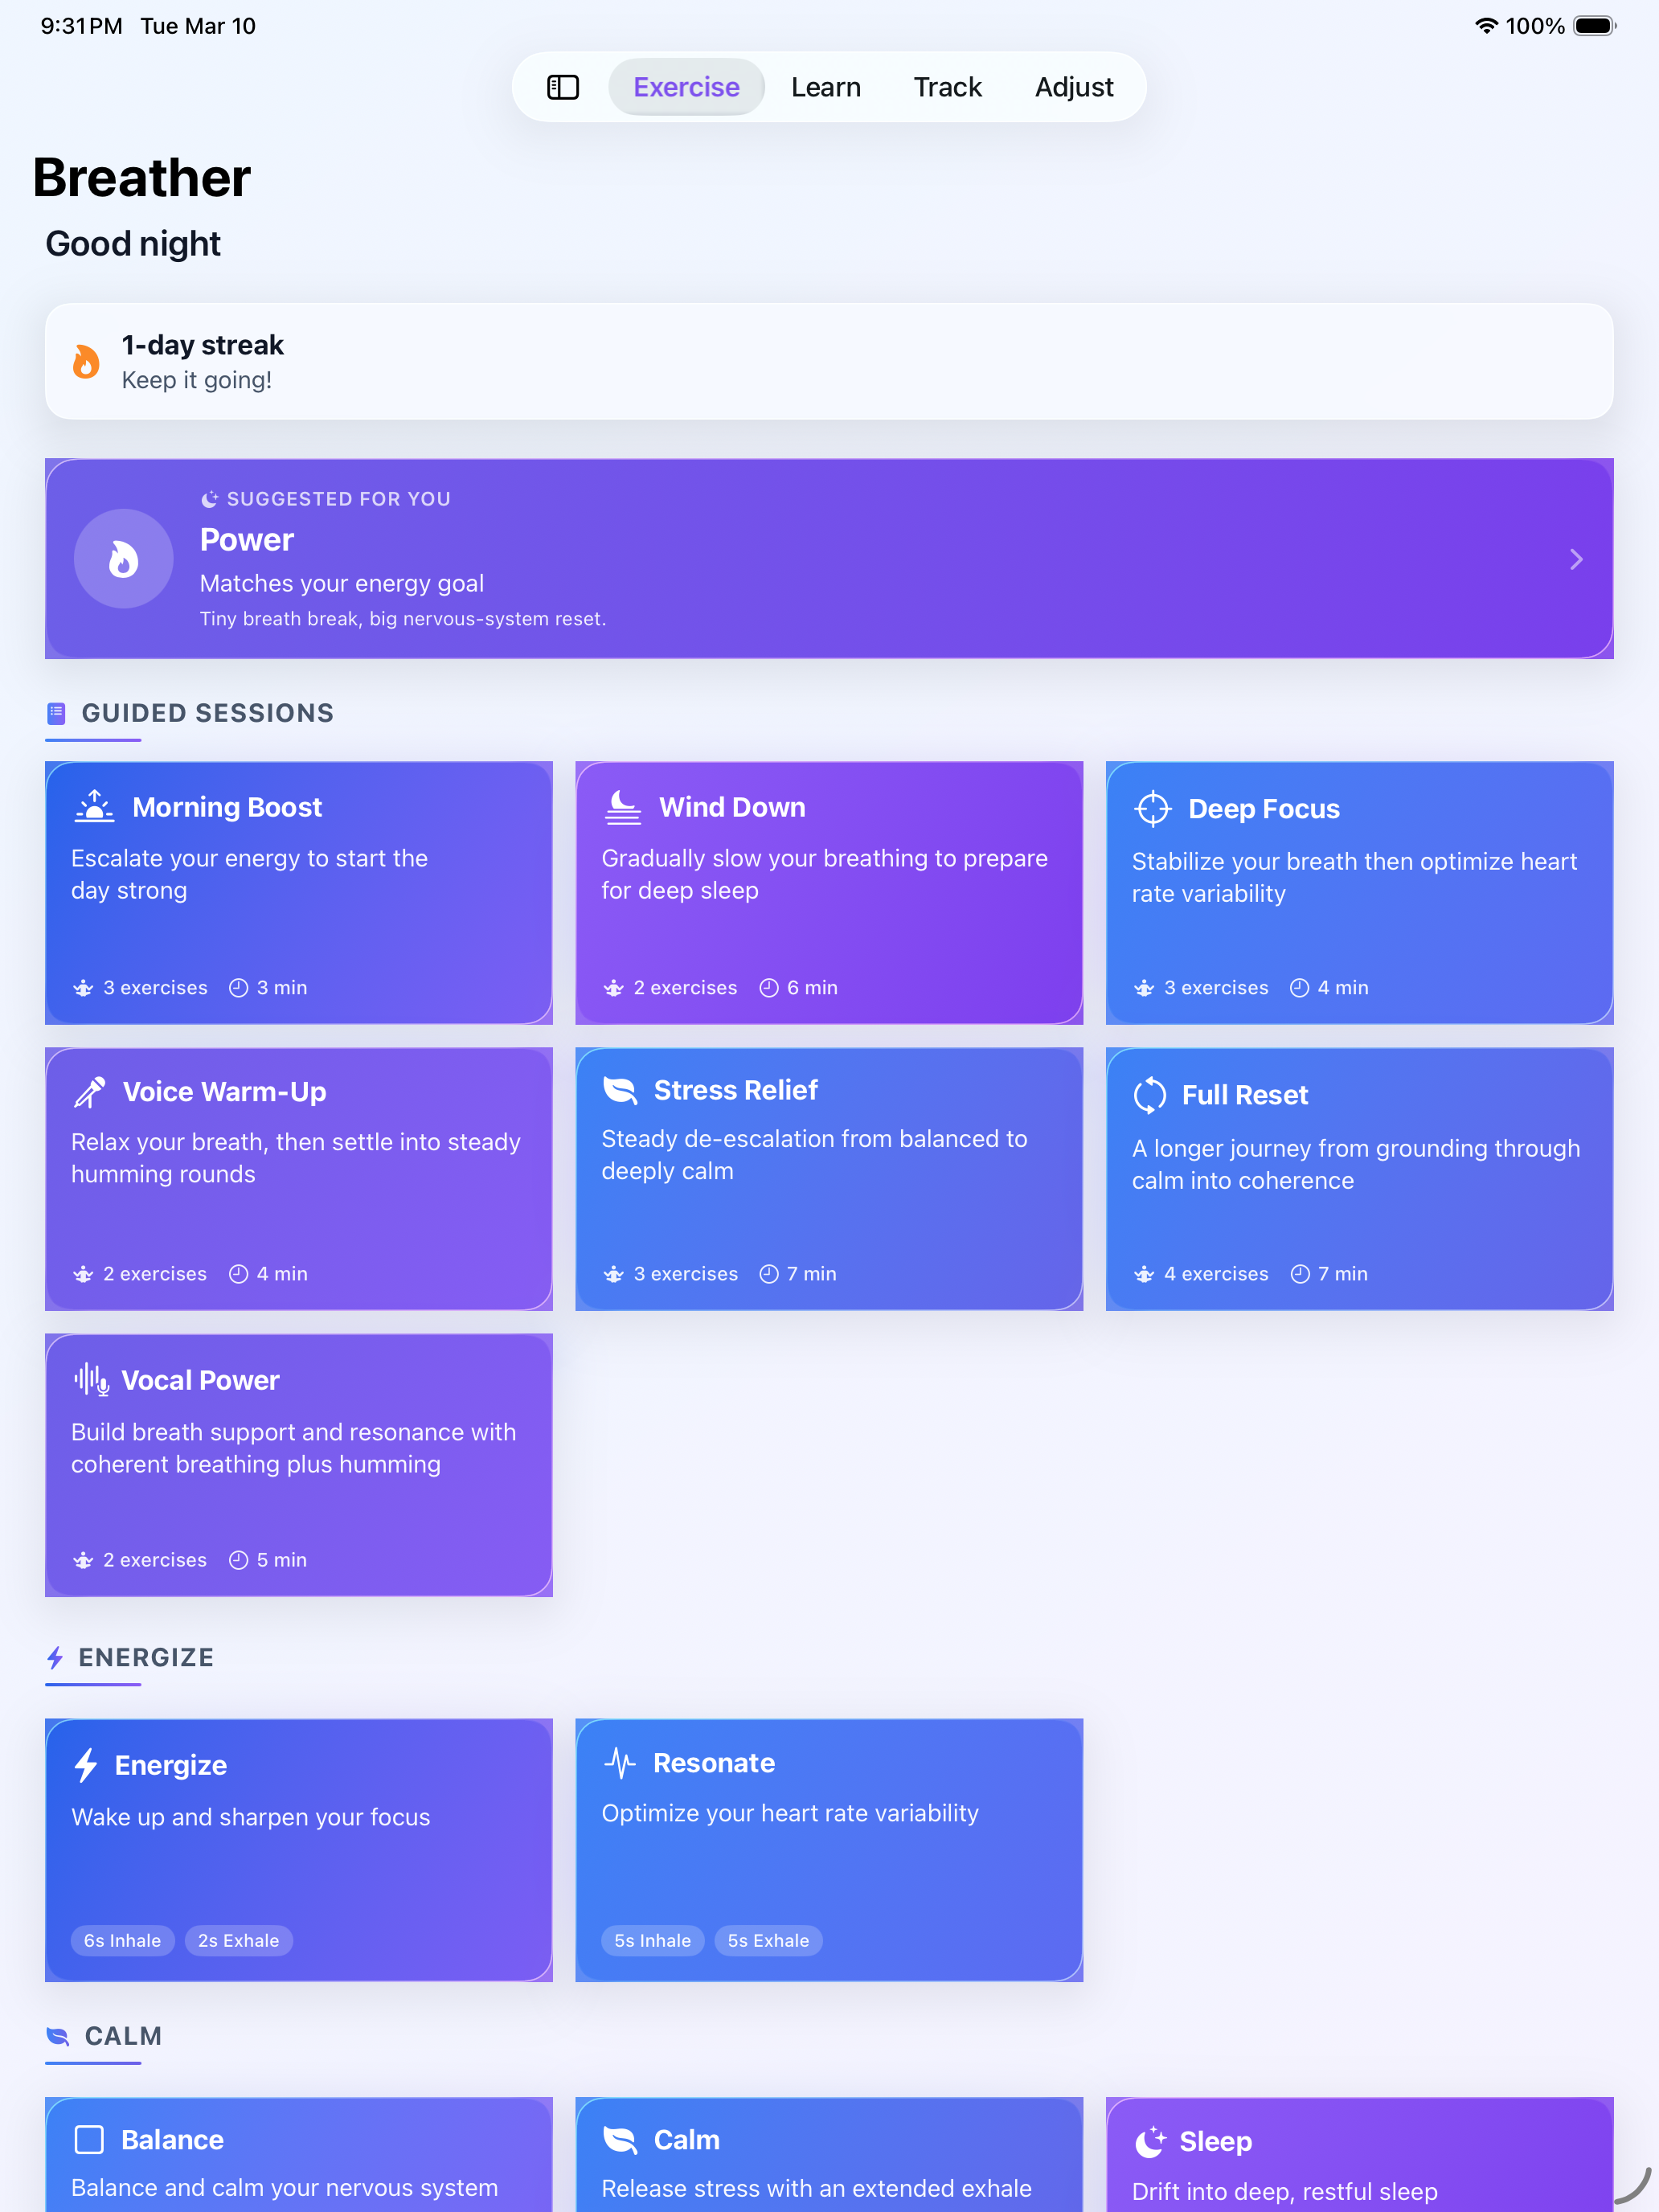Click the Resonate heartbeat icon
Screen dimensions: 1659x2212
point(620,1763)
